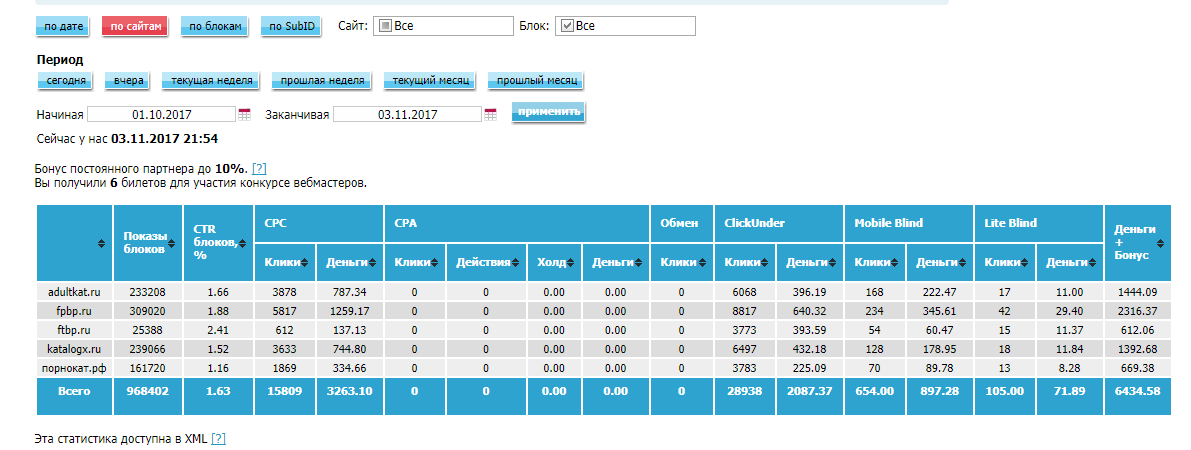Choose the 'прошлый месяц' period button
The width and height of the screenshot is (1191, 450).
[x=534, y=81]
